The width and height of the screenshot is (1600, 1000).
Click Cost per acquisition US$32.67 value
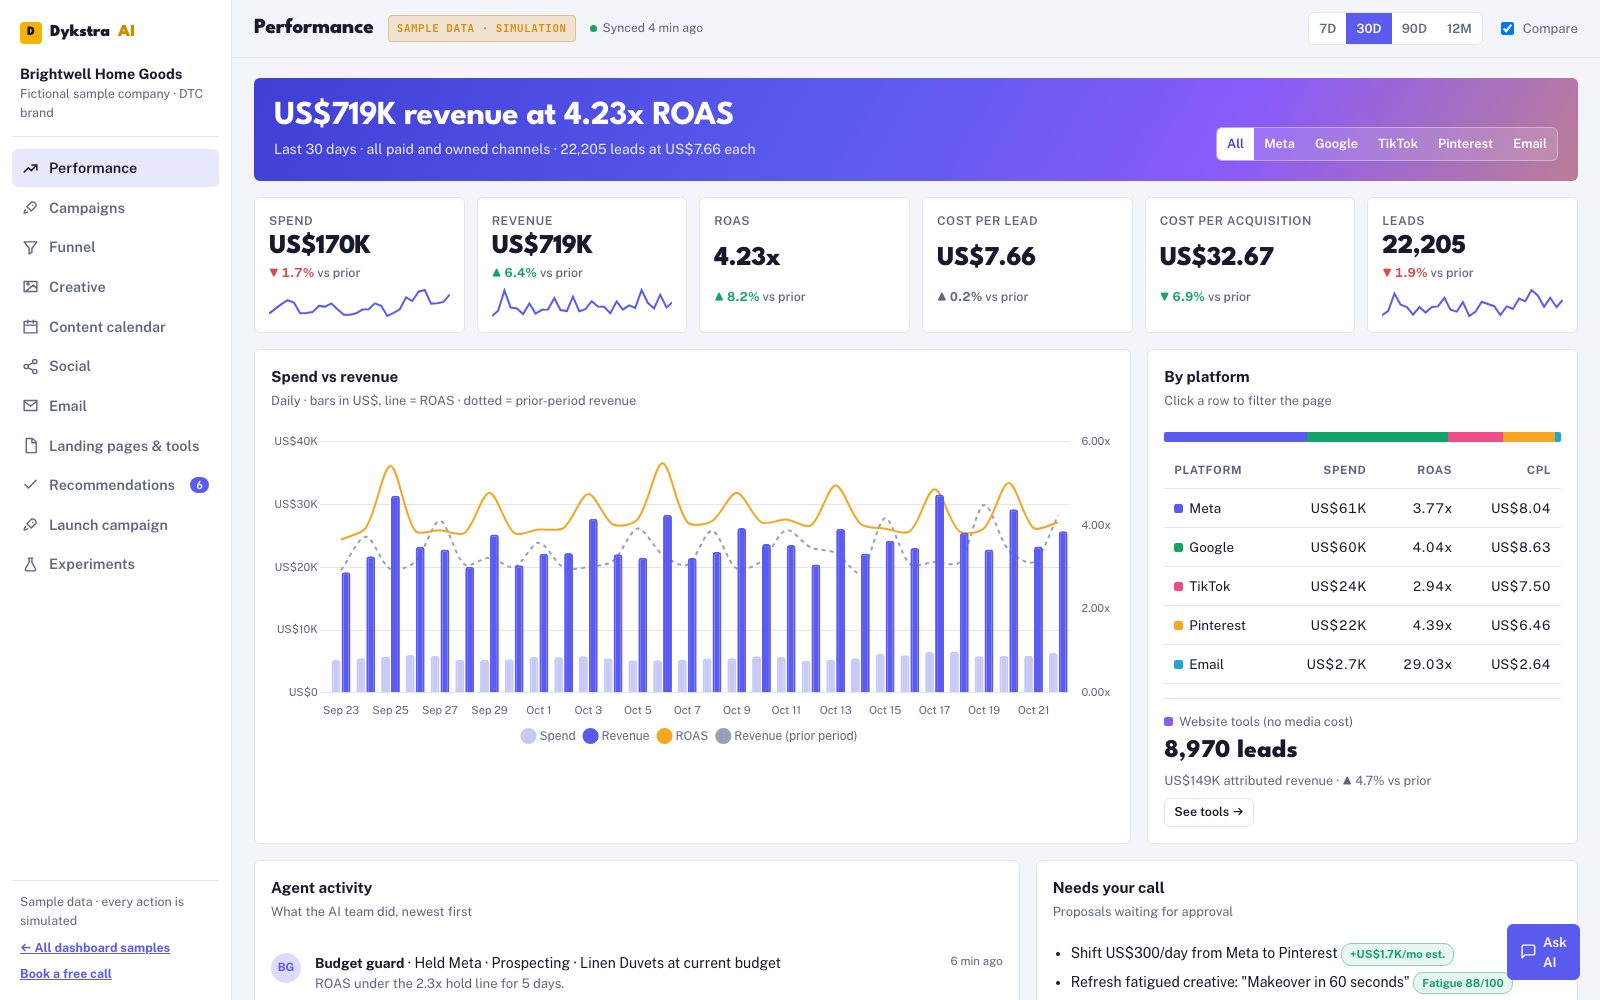click(1217, 257)
